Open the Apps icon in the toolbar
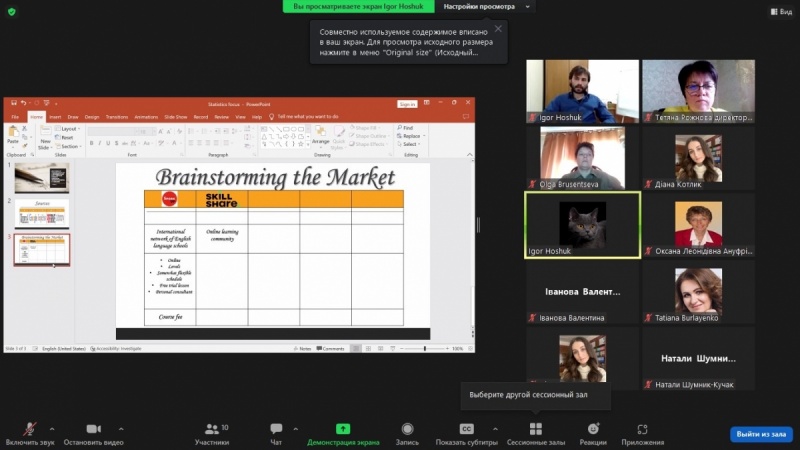The image size is (800, 450). (x=642, y=429)
